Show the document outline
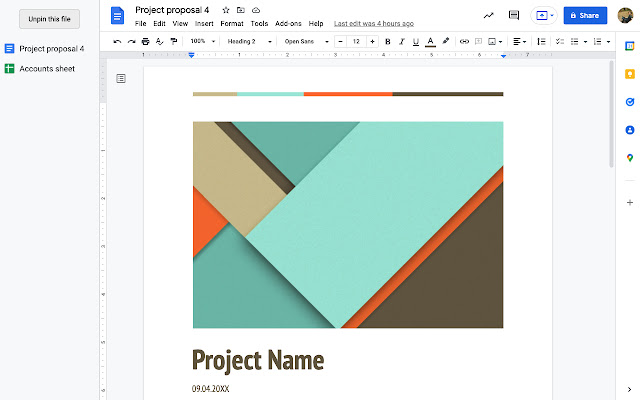 pos(121,78)
